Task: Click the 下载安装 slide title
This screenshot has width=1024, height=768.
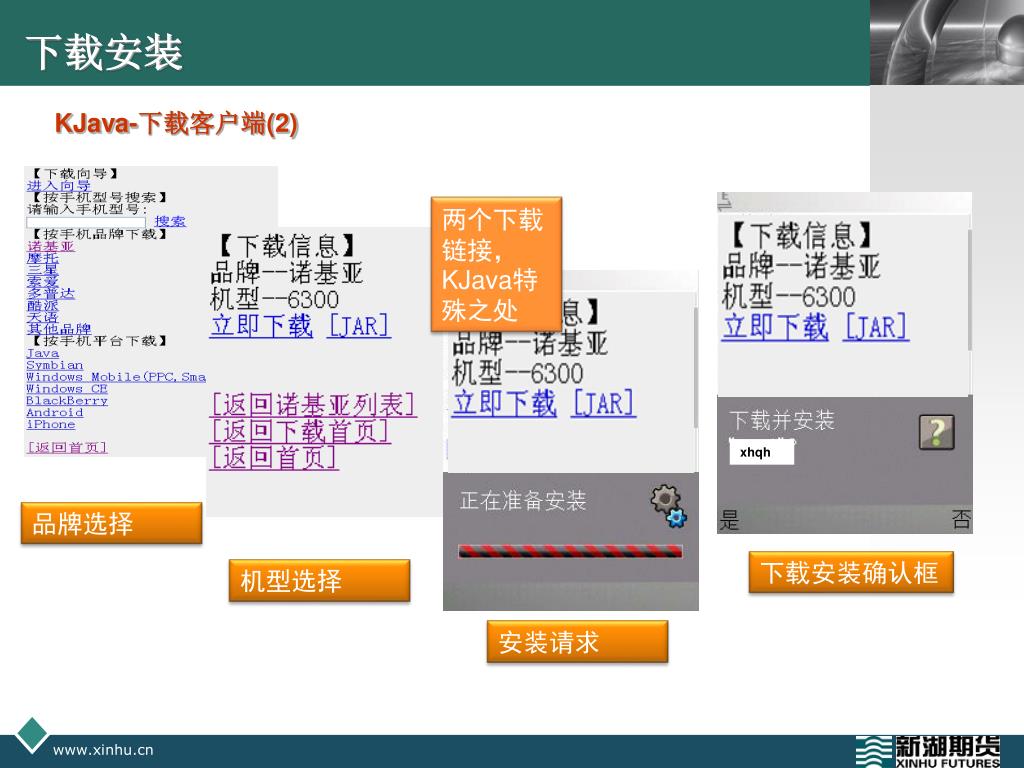Action: click(x=104, y=52)
